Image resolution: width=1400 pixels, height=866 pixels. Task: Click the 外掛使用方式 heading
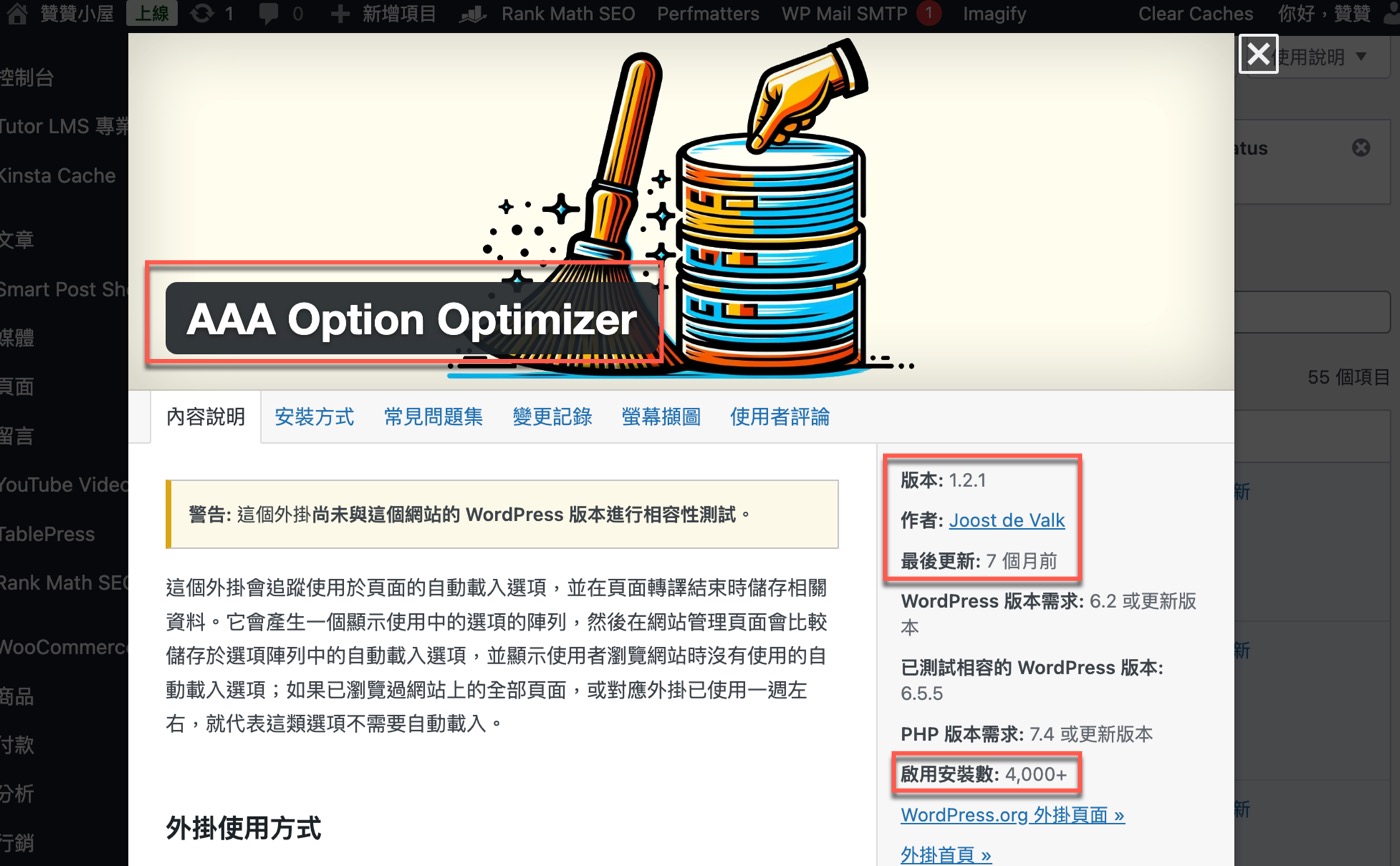tap(244, 829)
